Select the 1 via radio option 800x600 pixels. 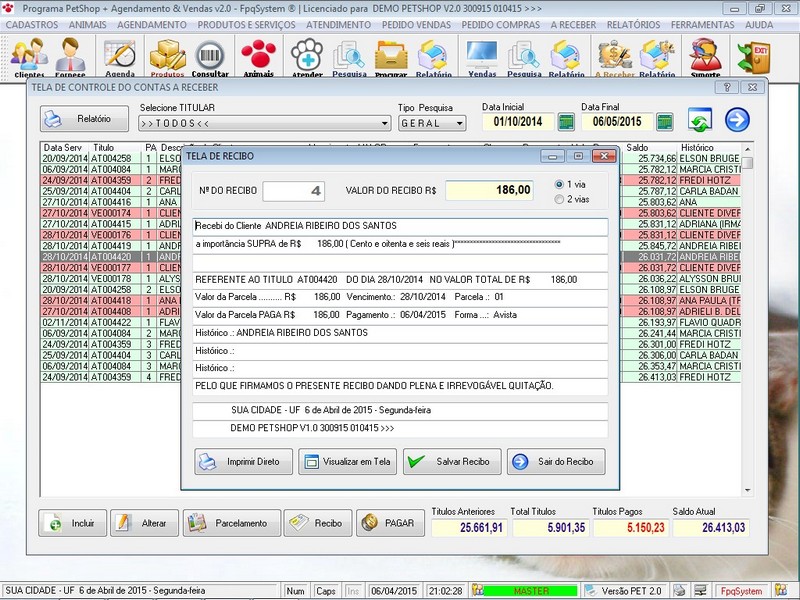click(x=559, y=184)
